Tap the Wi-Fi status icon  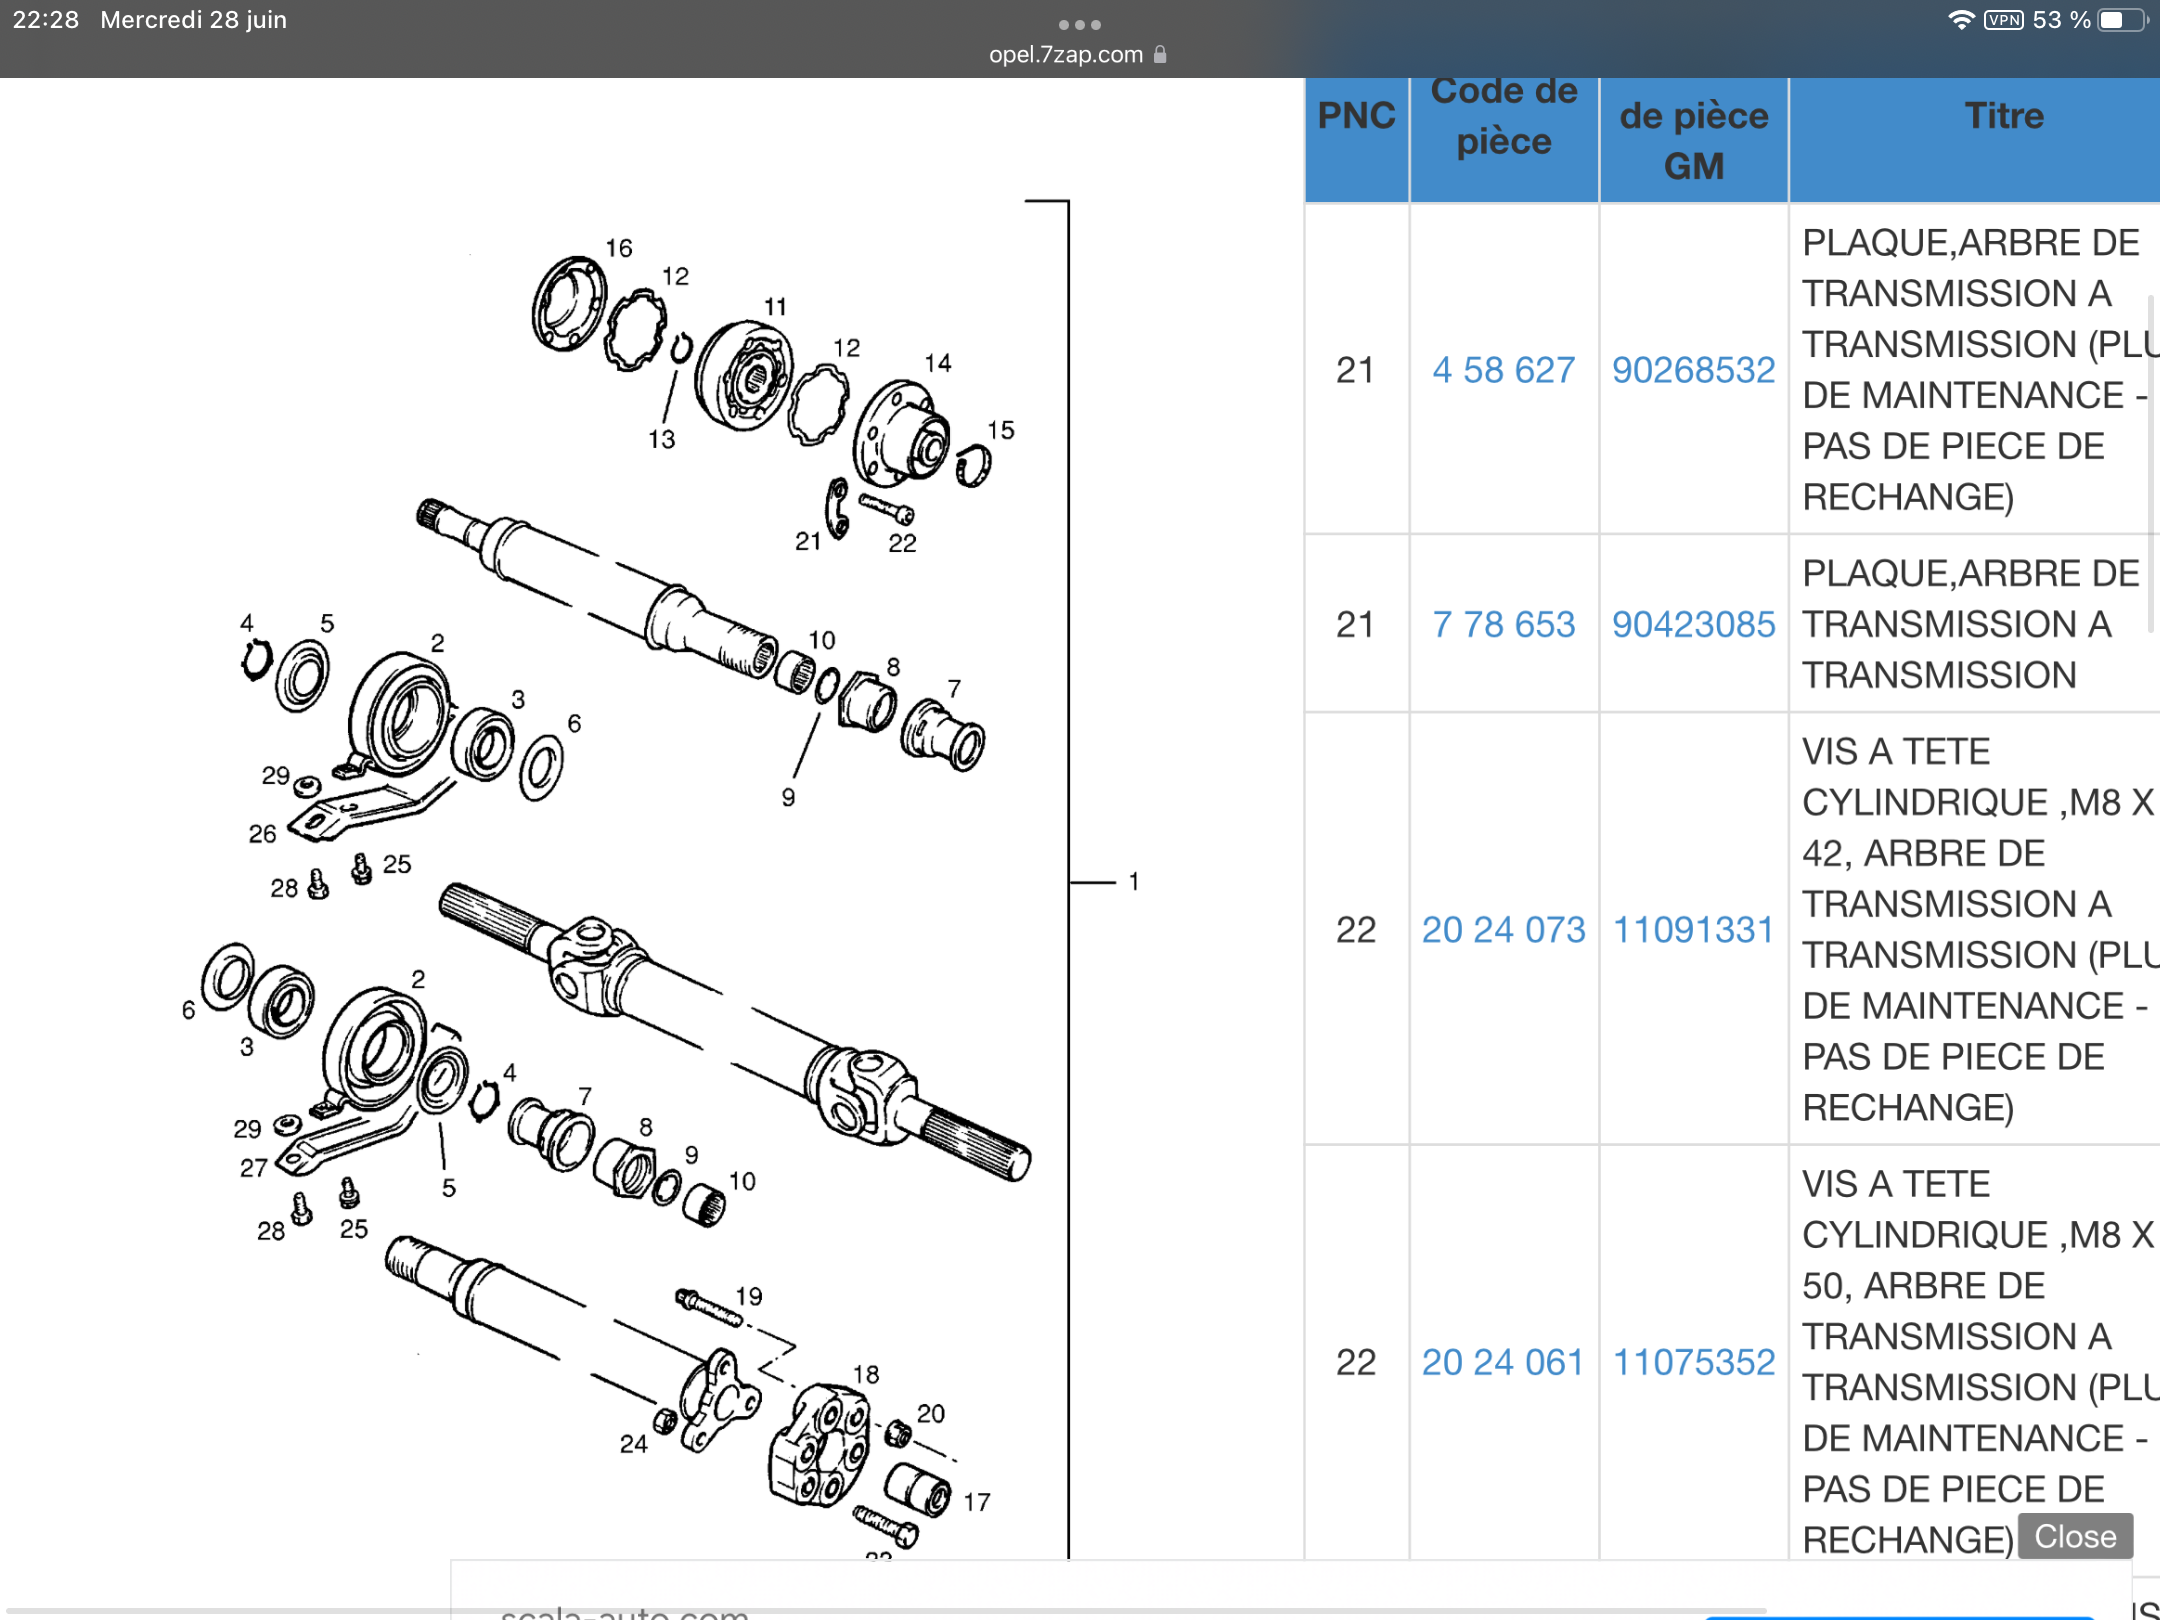pyautogui.click(x=1961, y=20)
